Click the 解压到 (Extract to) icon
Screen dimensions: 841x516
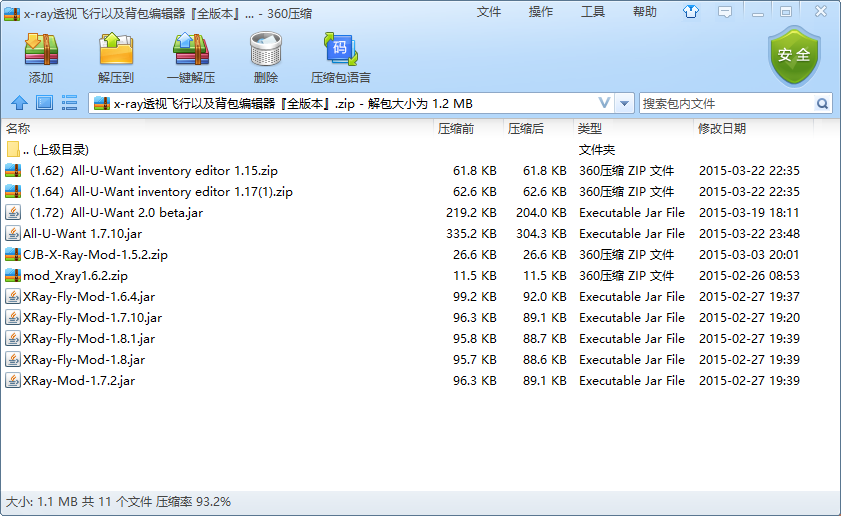(x=116, y=49)
